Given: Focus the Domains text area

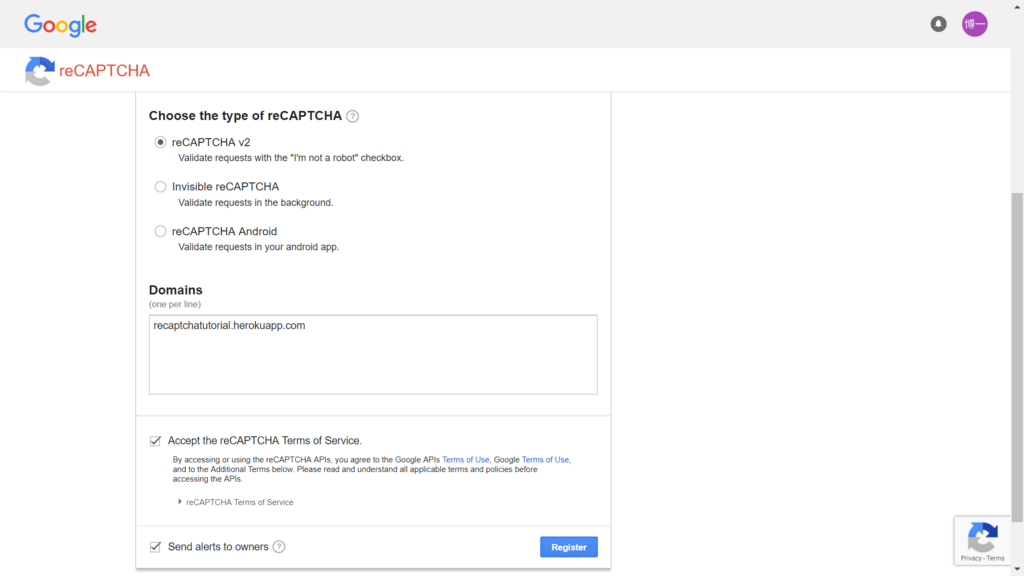Looking at the screenshot, I should coord(373,355).
